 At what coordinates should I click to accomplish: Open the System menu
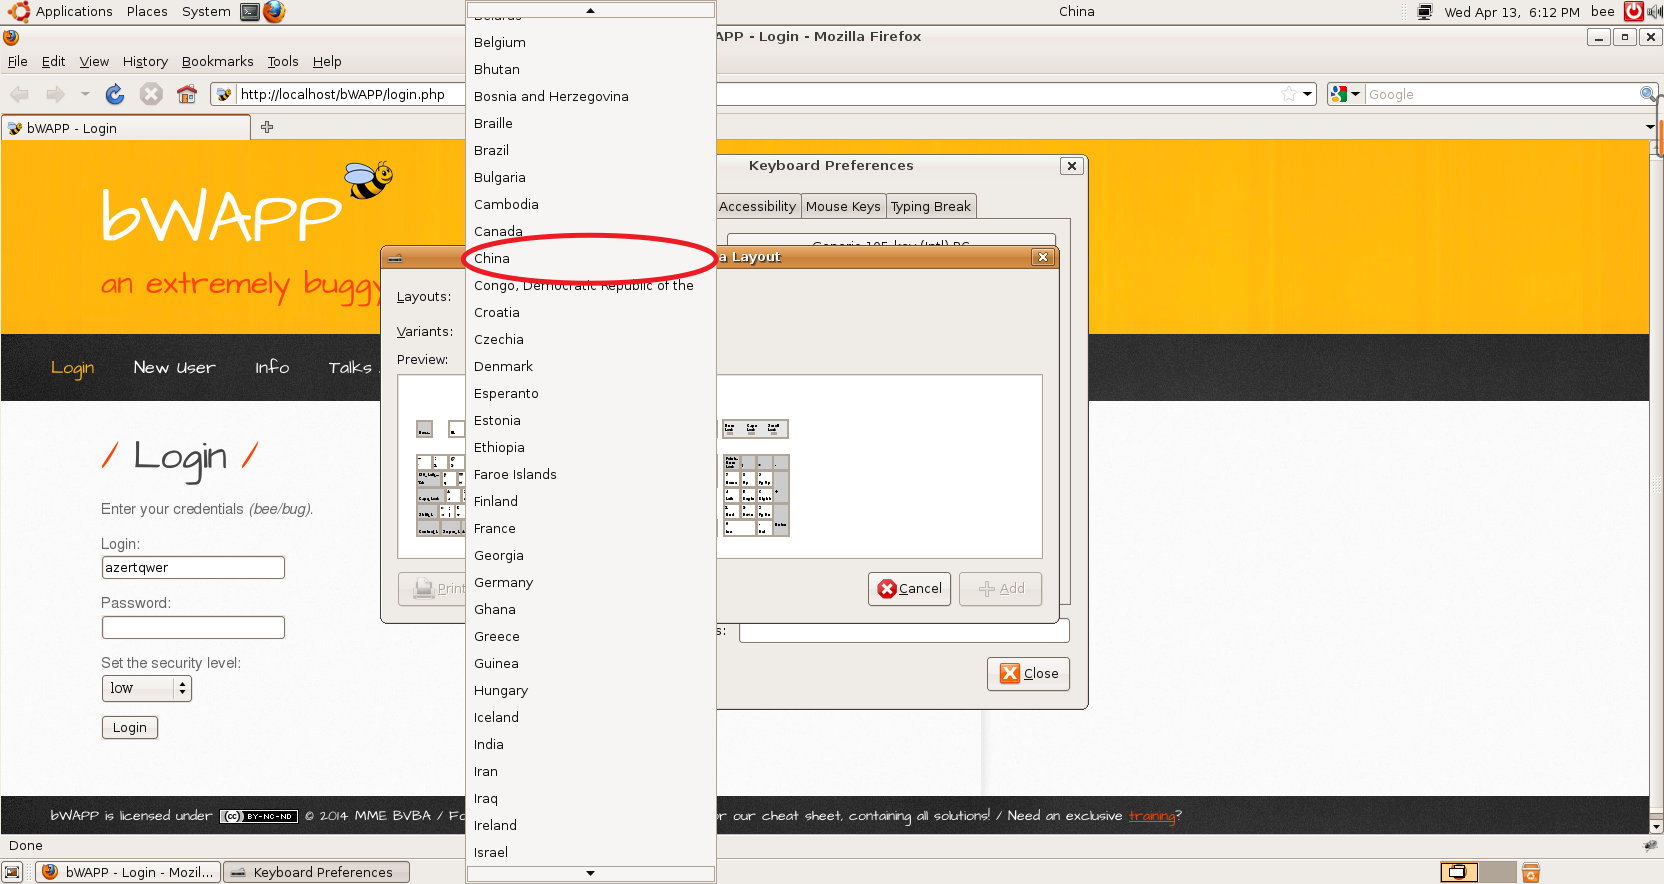[206, 12]
